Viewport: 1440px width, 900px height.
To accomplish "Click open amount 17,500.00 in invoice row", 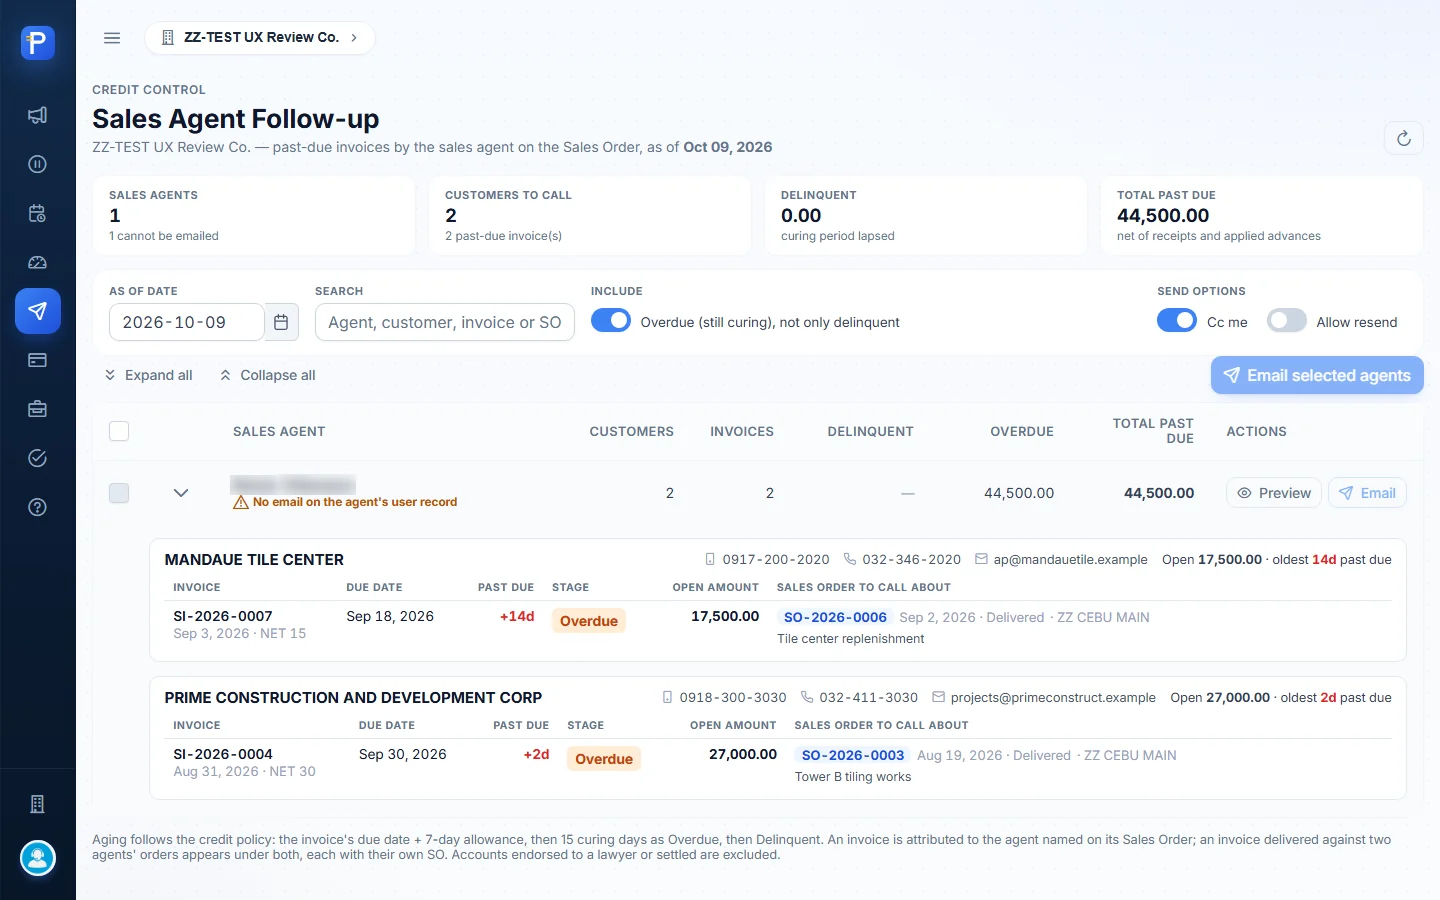I will (x=725, y=616).
